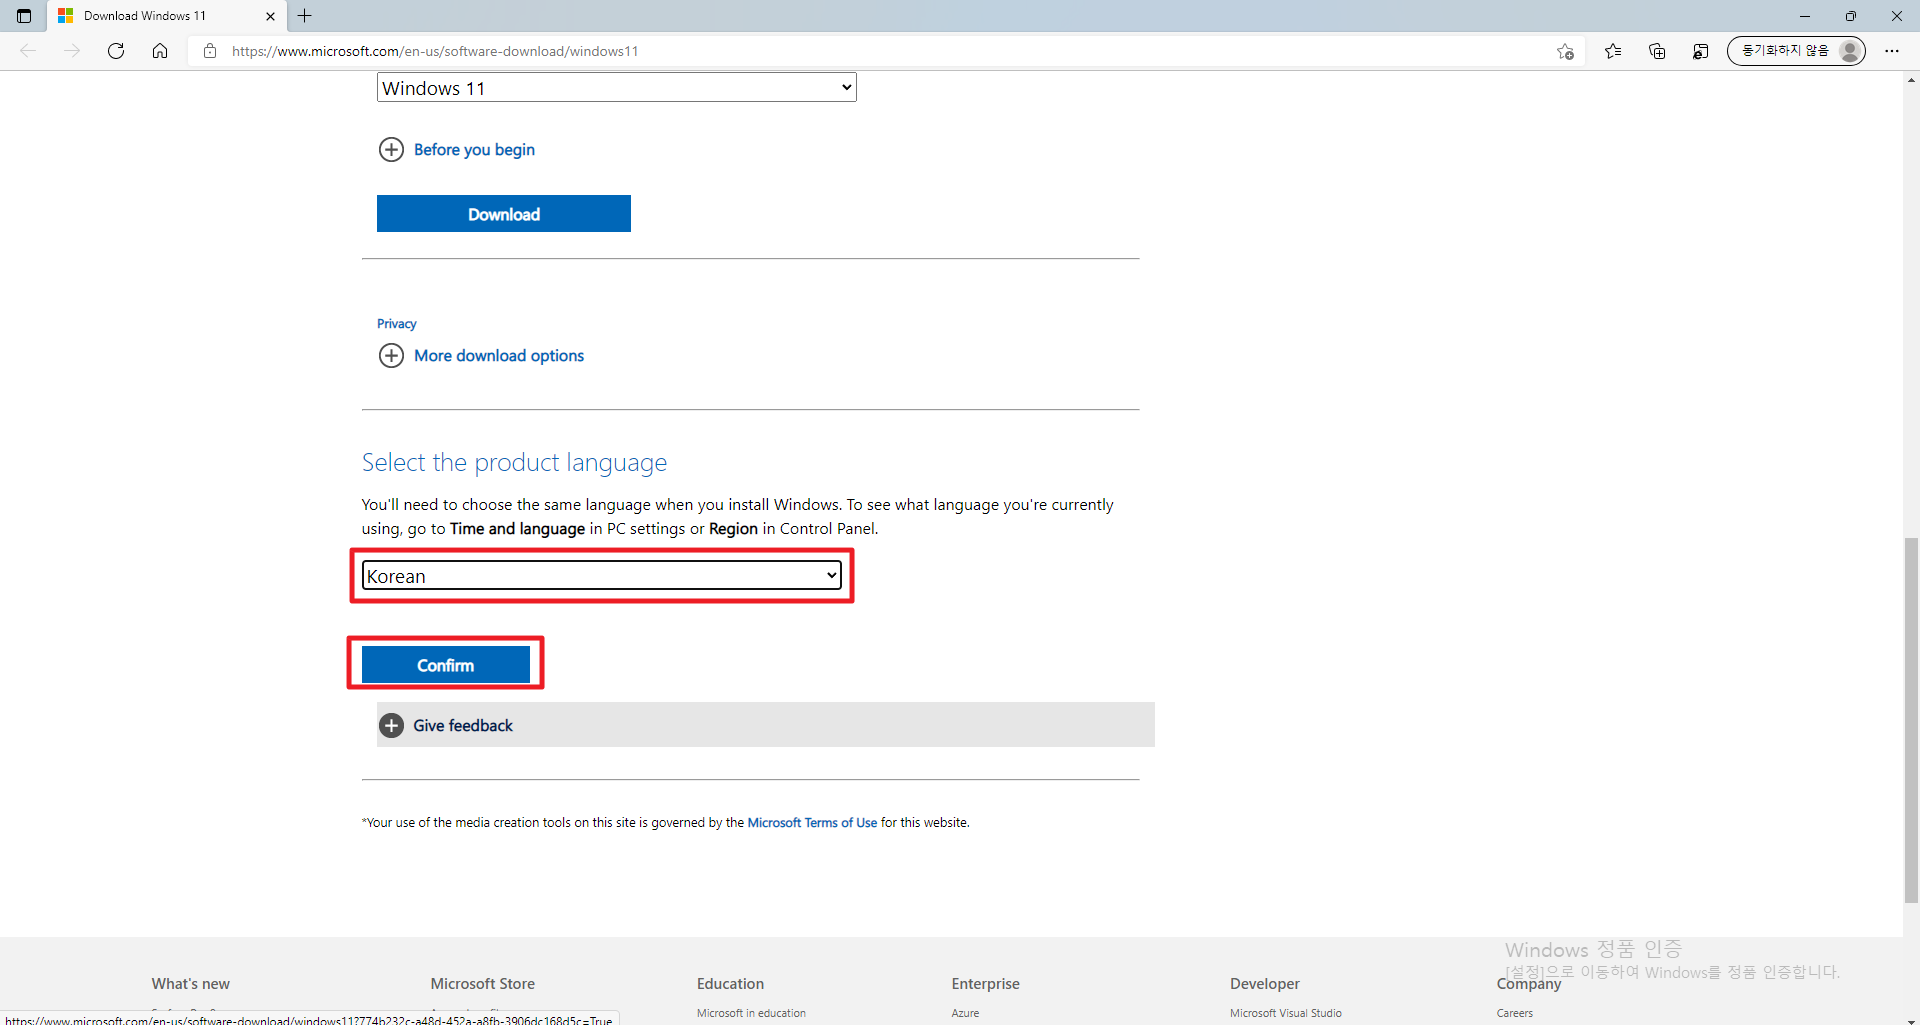Click the browser Forward arrow
1920x1025 pixels.
pos(72,51)
